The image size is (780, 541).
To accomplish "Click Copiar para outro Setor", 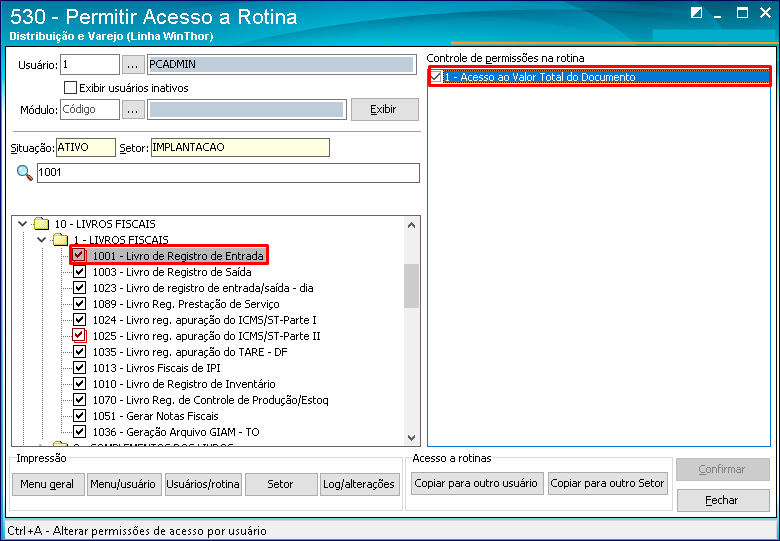I will coord(607,483).
